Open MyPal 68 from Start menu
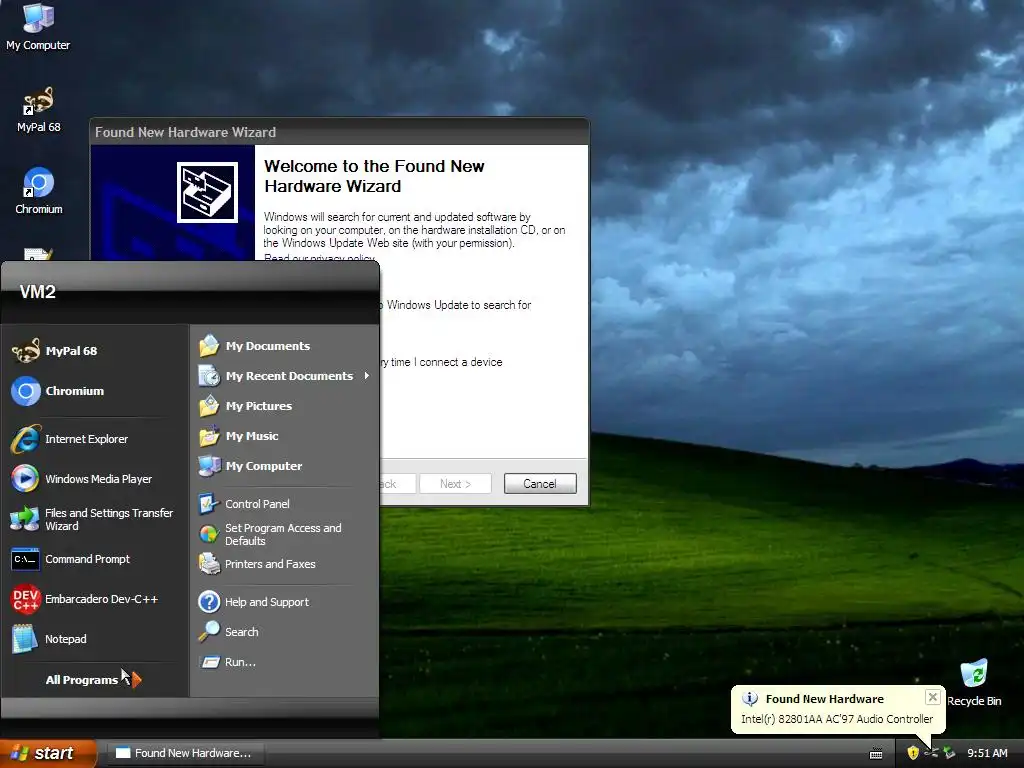The height and width of the screenshot is (768, 1024). click(x=95, y=351)
